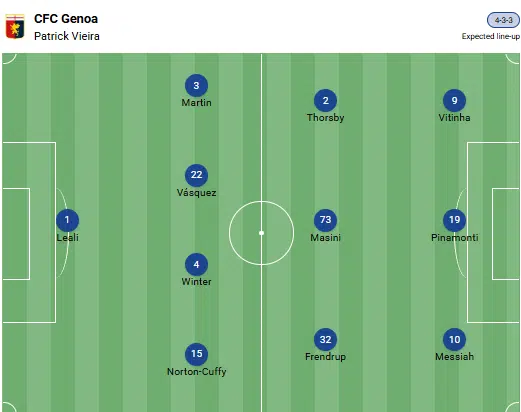Open coach Patrick Vieira's name
Viewport: 521px width, 412px height.
67,36
